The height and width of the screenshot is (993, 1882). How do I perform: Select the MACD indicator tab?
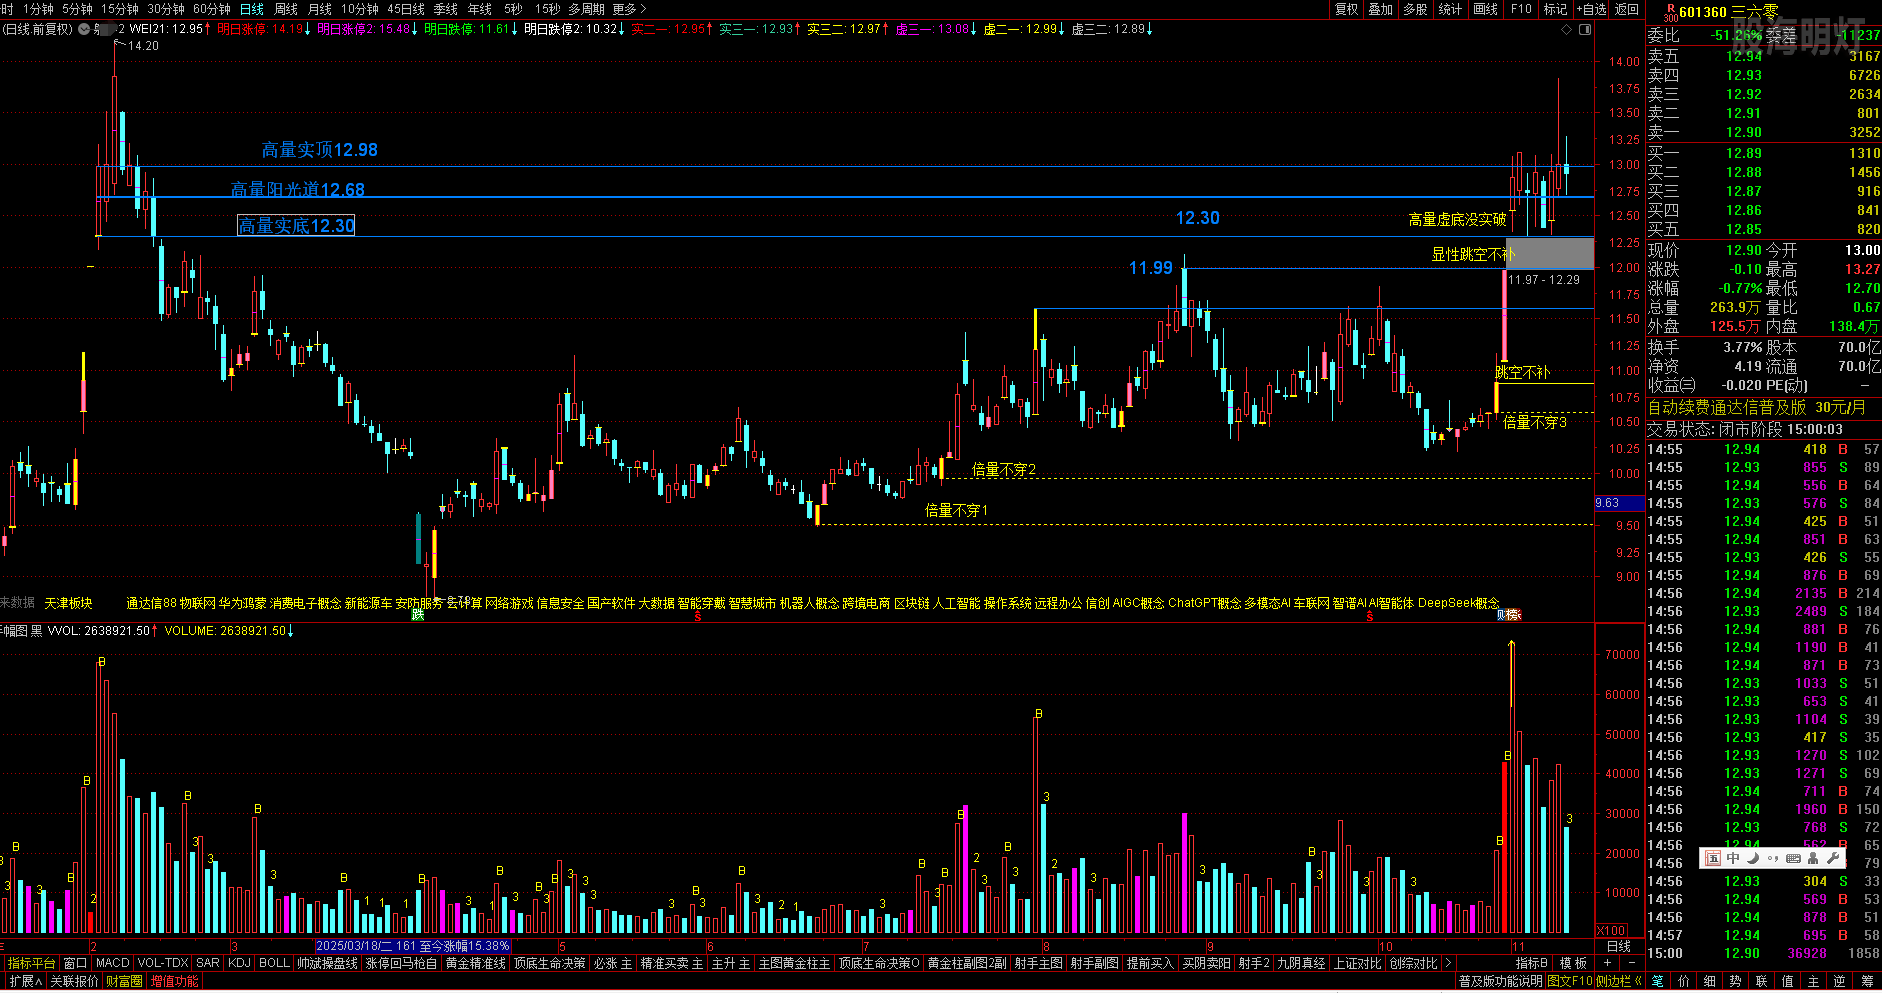[113, 963]
